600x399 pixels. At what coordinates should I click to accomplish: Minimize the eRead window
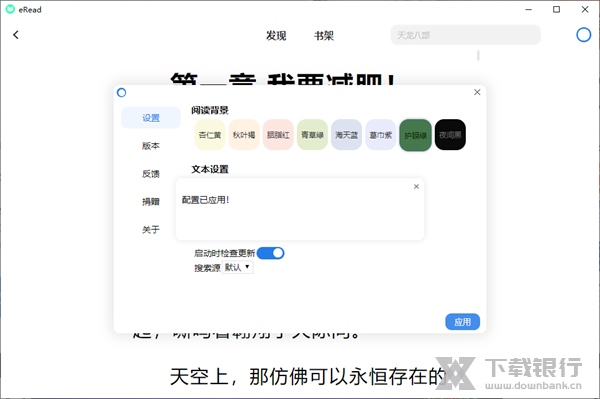(x=528, y=9)
